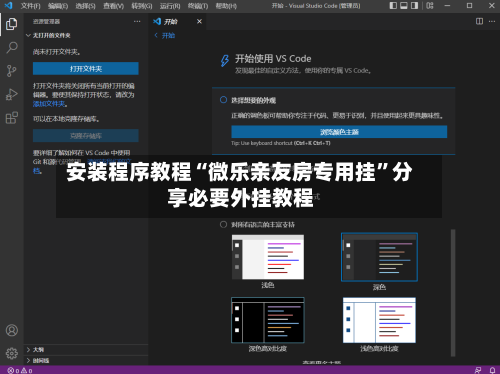Toggle secondary sidebar layout icon

click(x=414, y=6)
